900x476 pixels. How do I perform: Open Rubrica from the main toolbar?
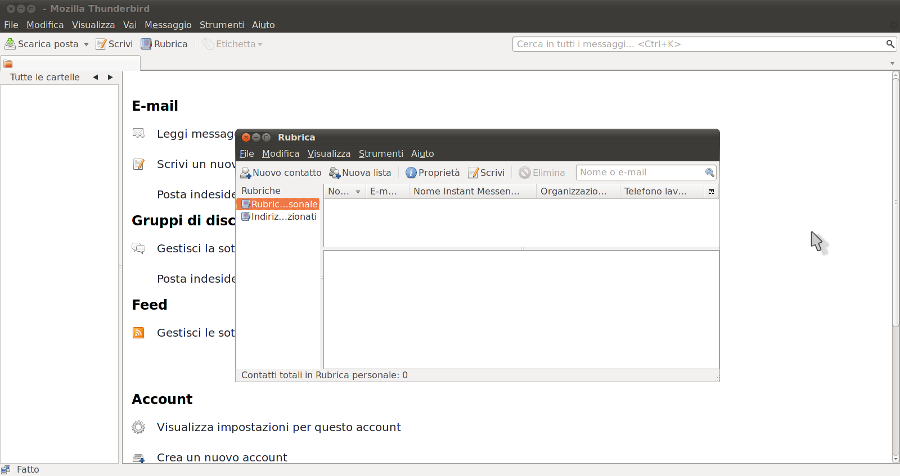[x=164, y=44]
